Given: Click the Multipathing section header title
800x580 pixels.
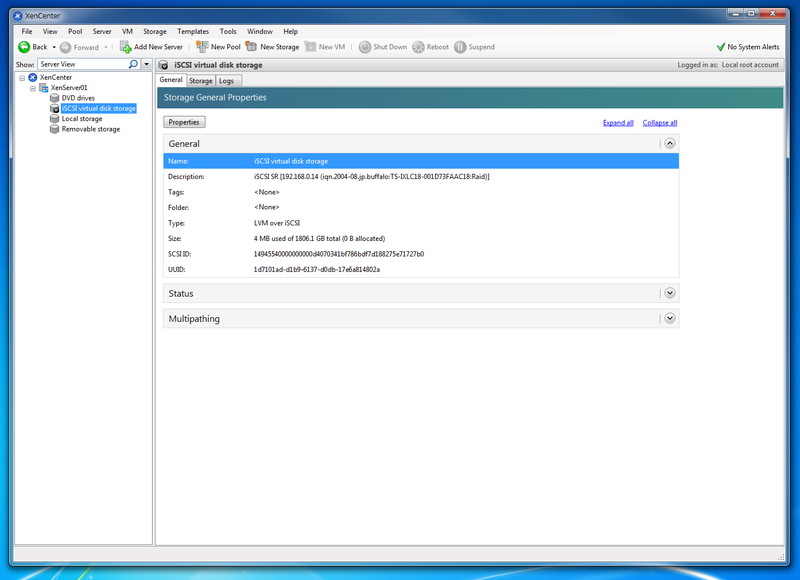Looking at the screenshot, I should pos(194,319).
